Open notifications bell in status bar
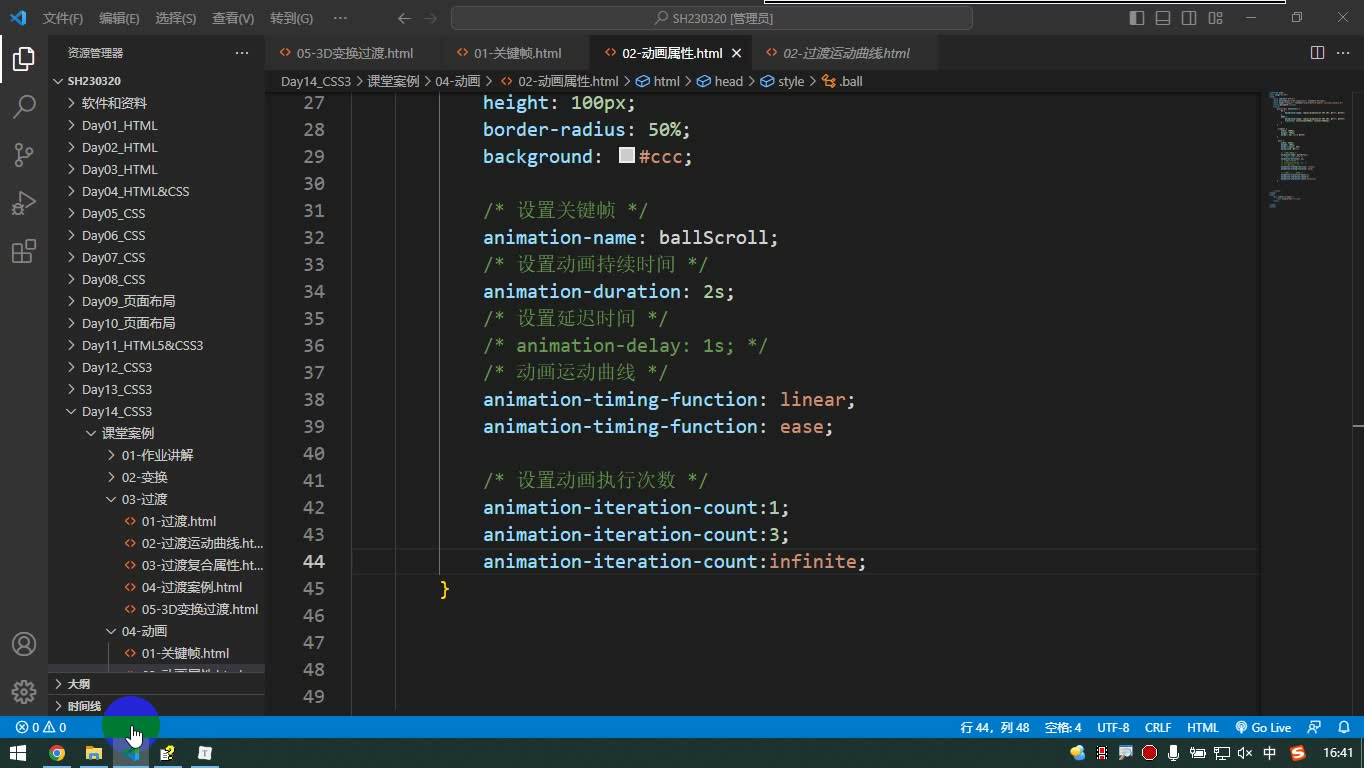 tap(1344, 727)
